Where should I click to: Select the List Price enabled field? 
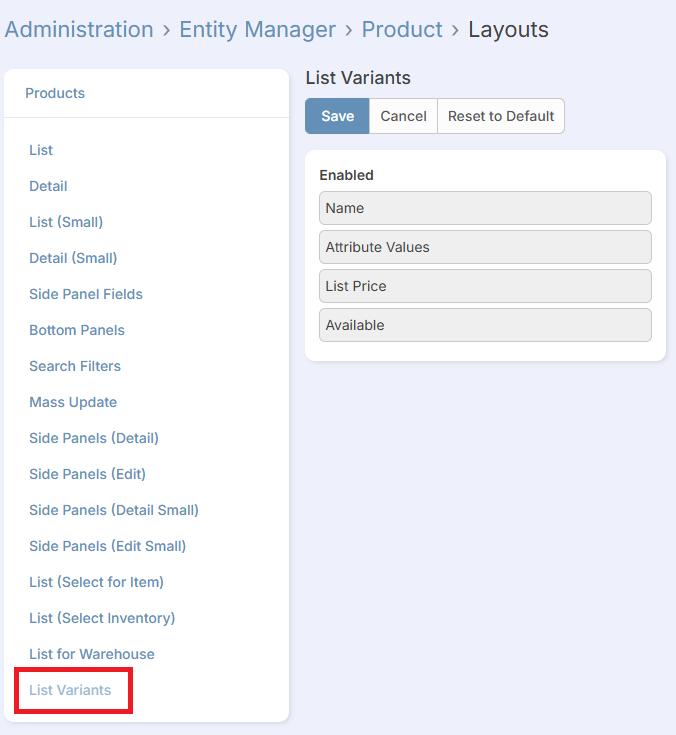(x=485, y=286)
